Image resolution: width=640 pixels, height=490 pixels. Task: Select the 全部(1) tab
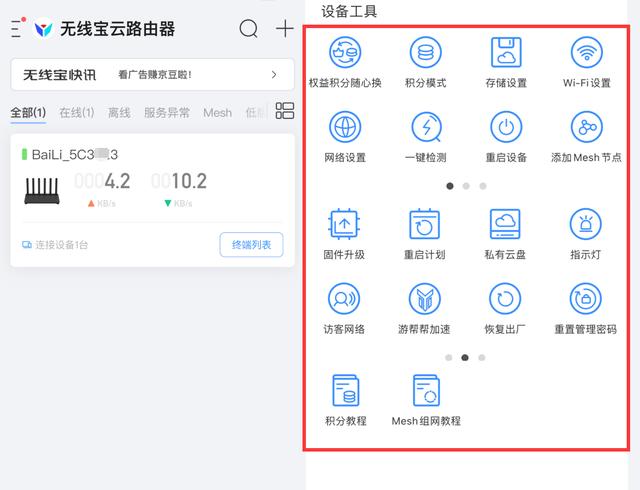click(28, 112)
